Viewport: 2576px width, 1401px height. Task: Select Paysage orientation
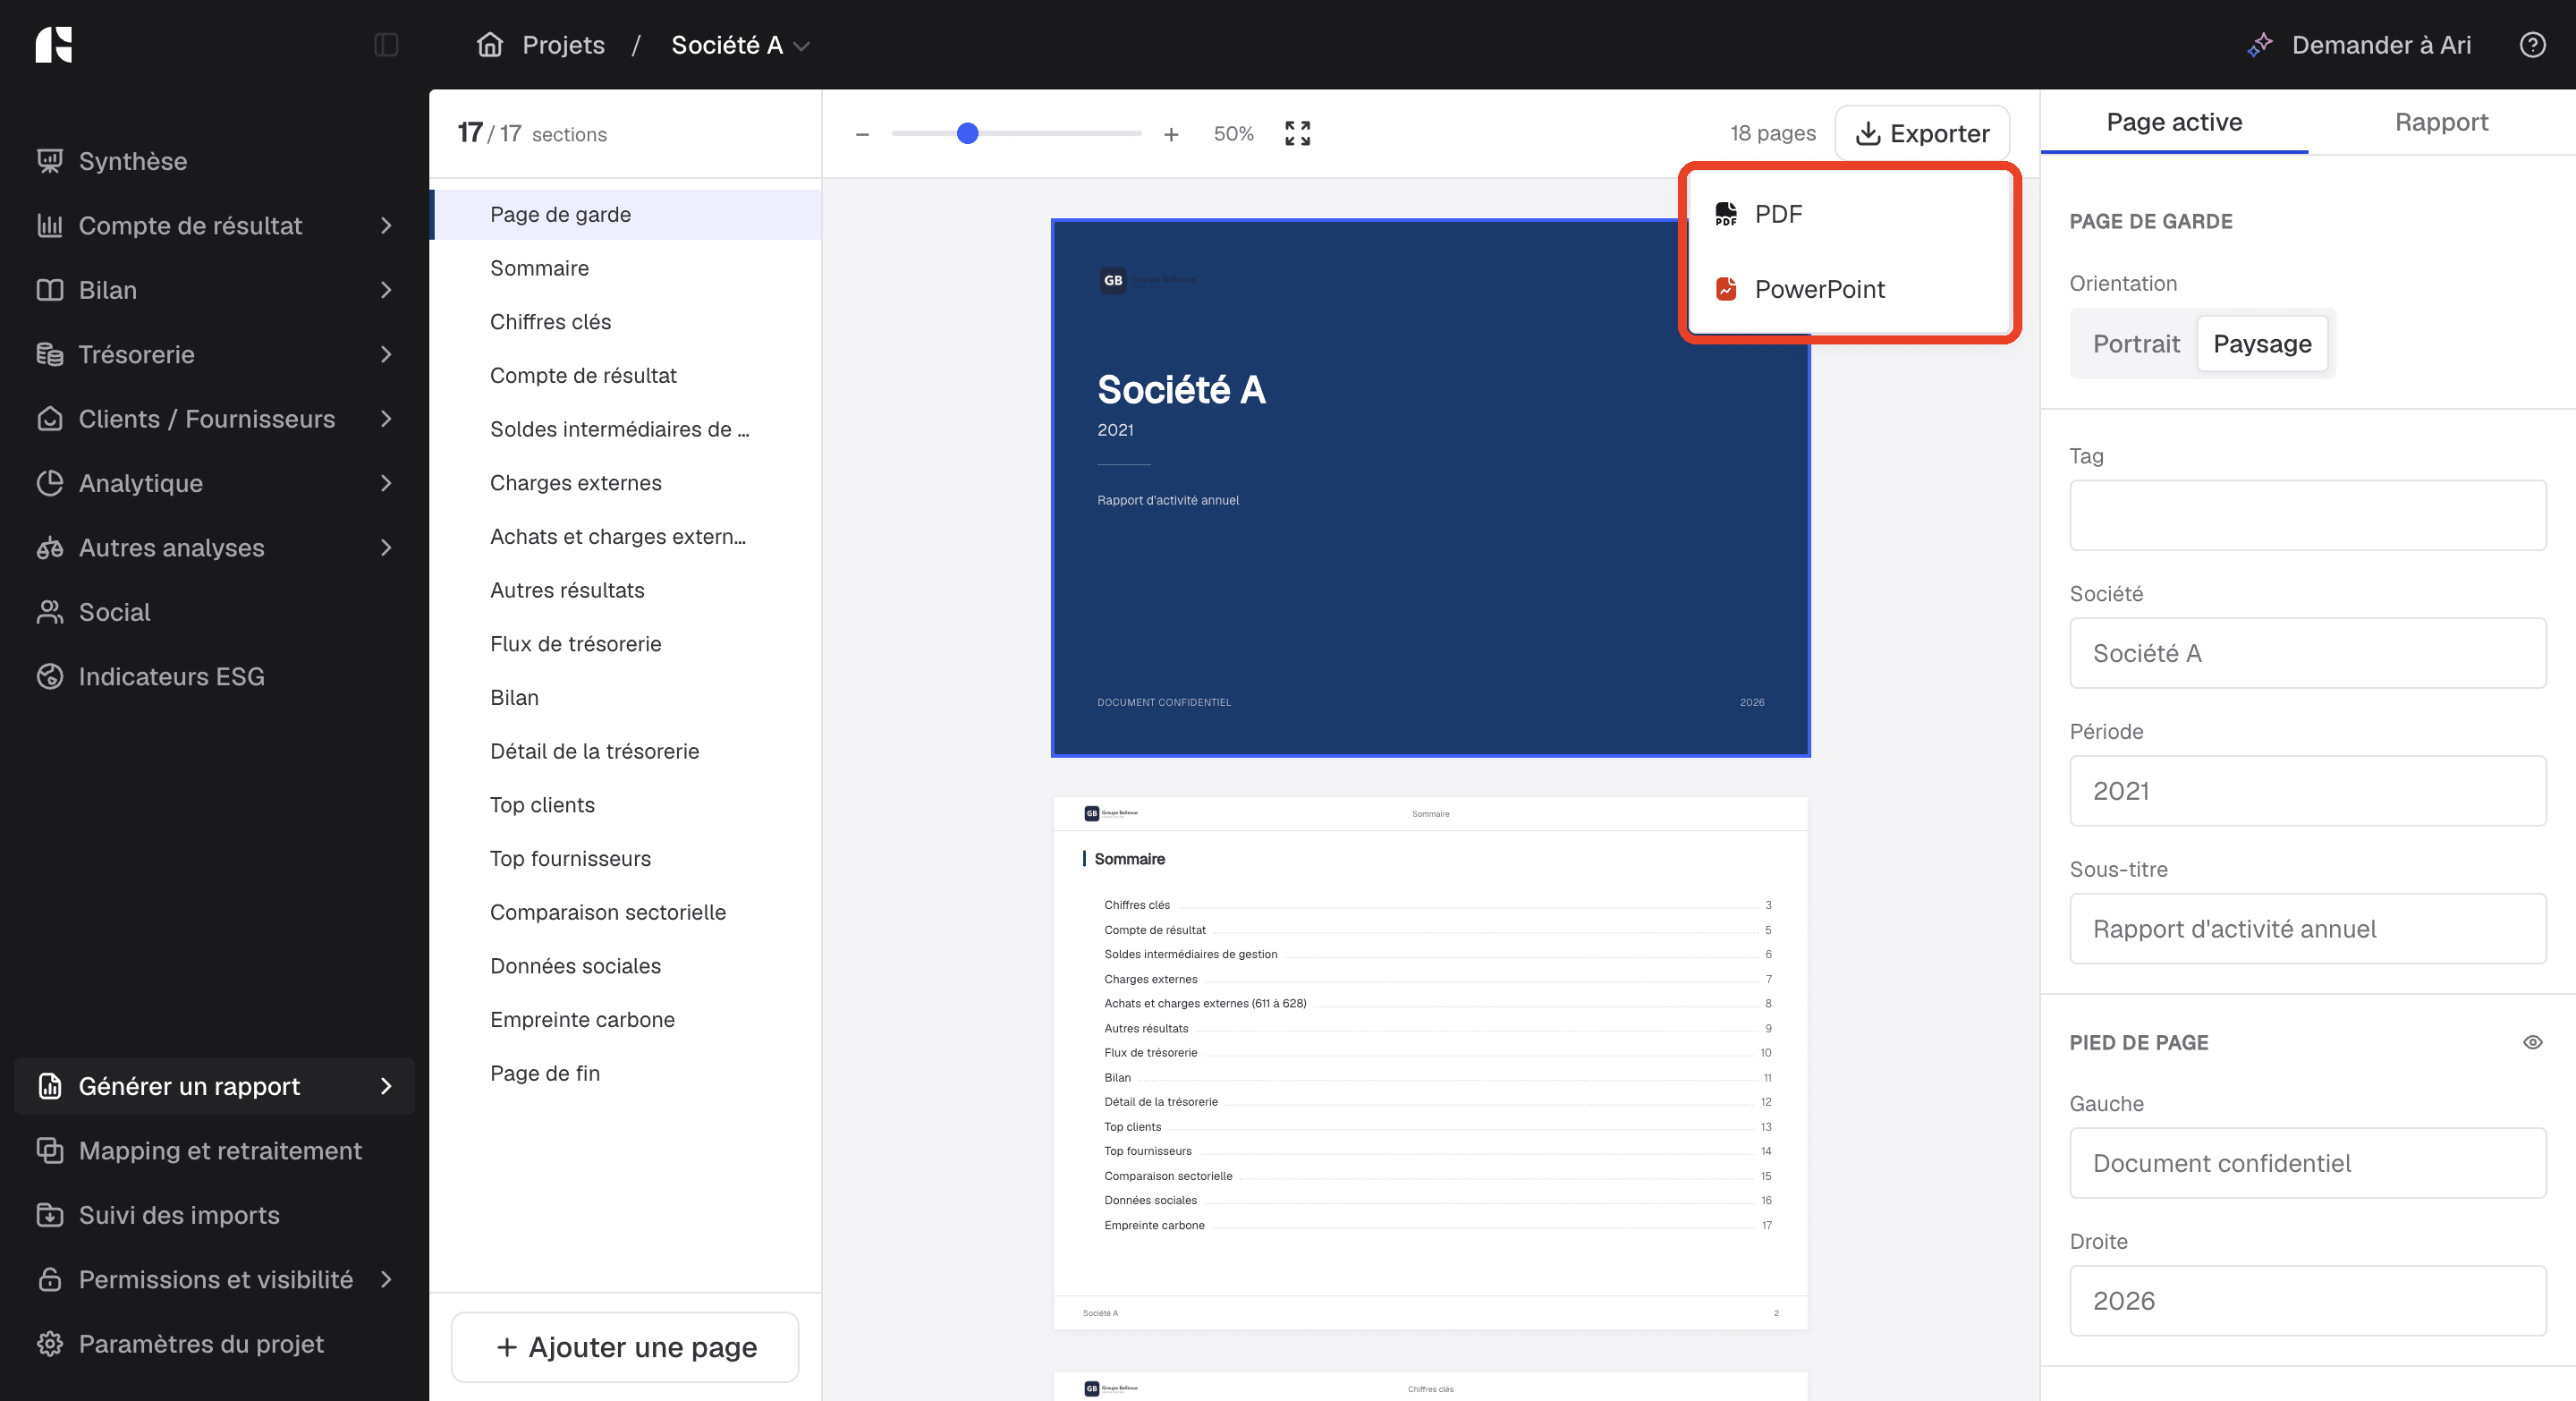pos(2262,344)
